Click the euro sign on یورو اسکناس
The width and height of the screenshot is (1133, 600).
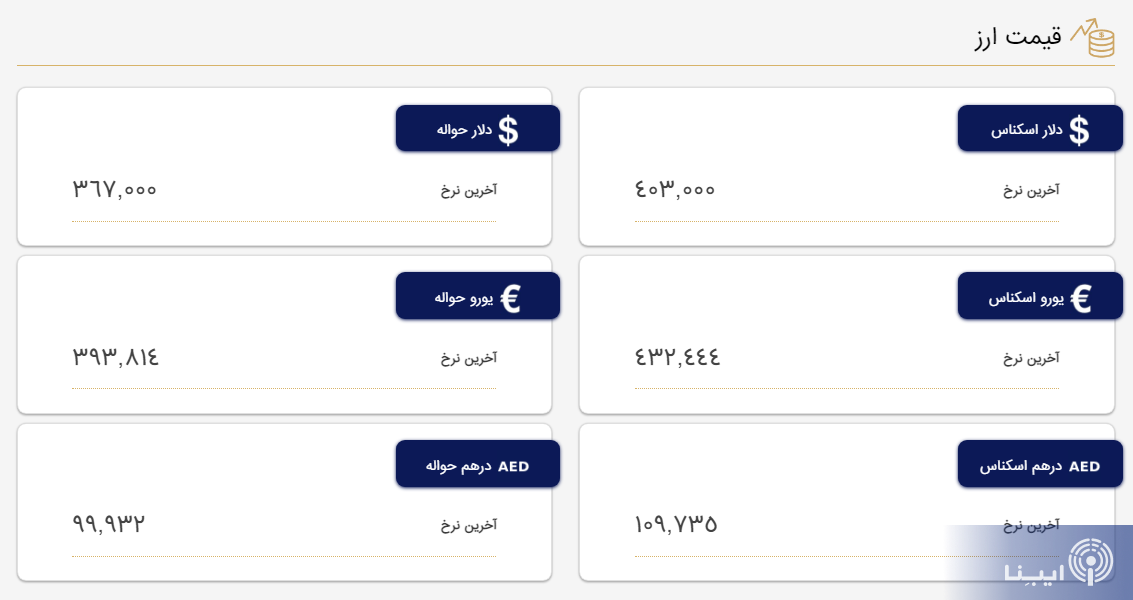tap(1080, 298)
